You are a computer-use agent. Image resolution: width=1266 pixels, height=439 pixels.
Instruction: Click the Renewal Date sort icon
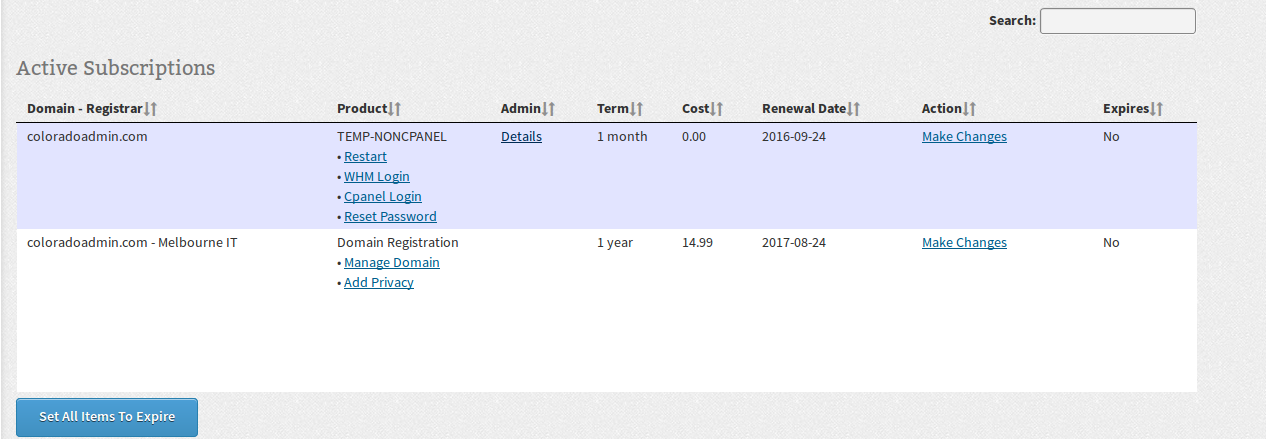click(853, 109)
